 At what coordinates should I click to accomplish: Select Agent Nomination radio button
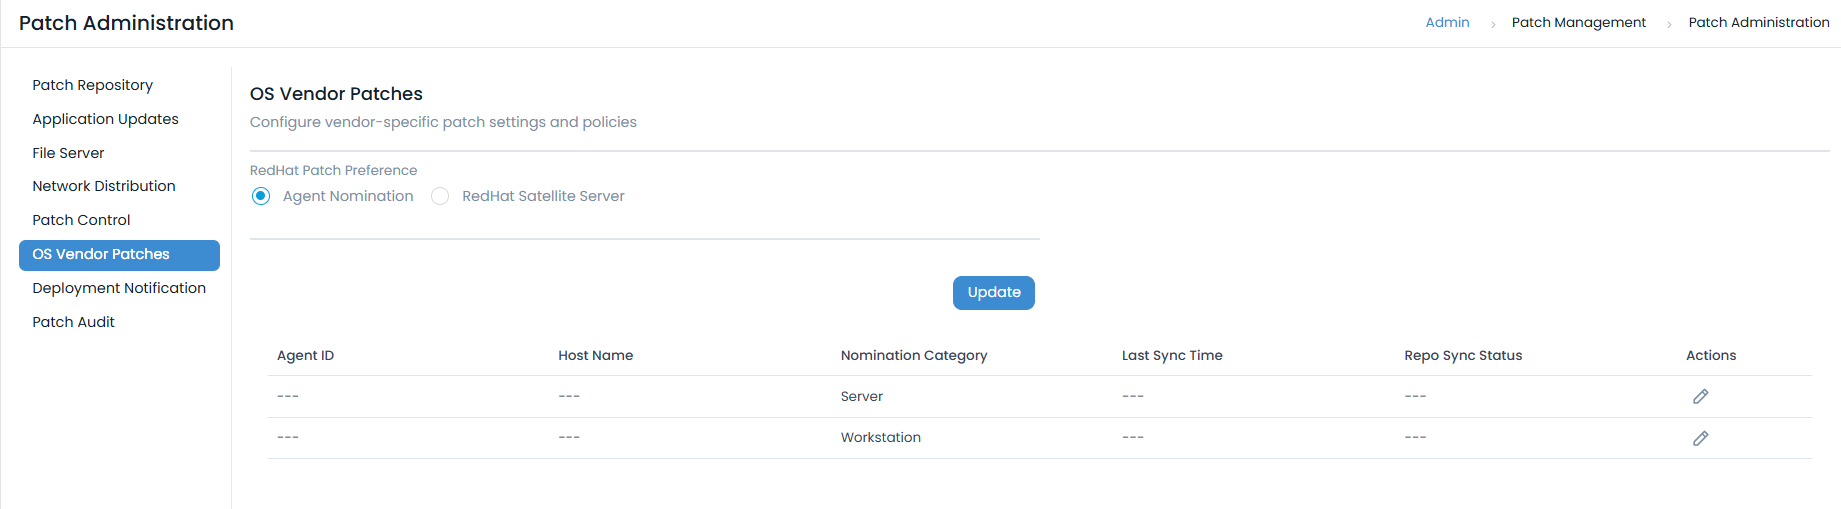261,196
